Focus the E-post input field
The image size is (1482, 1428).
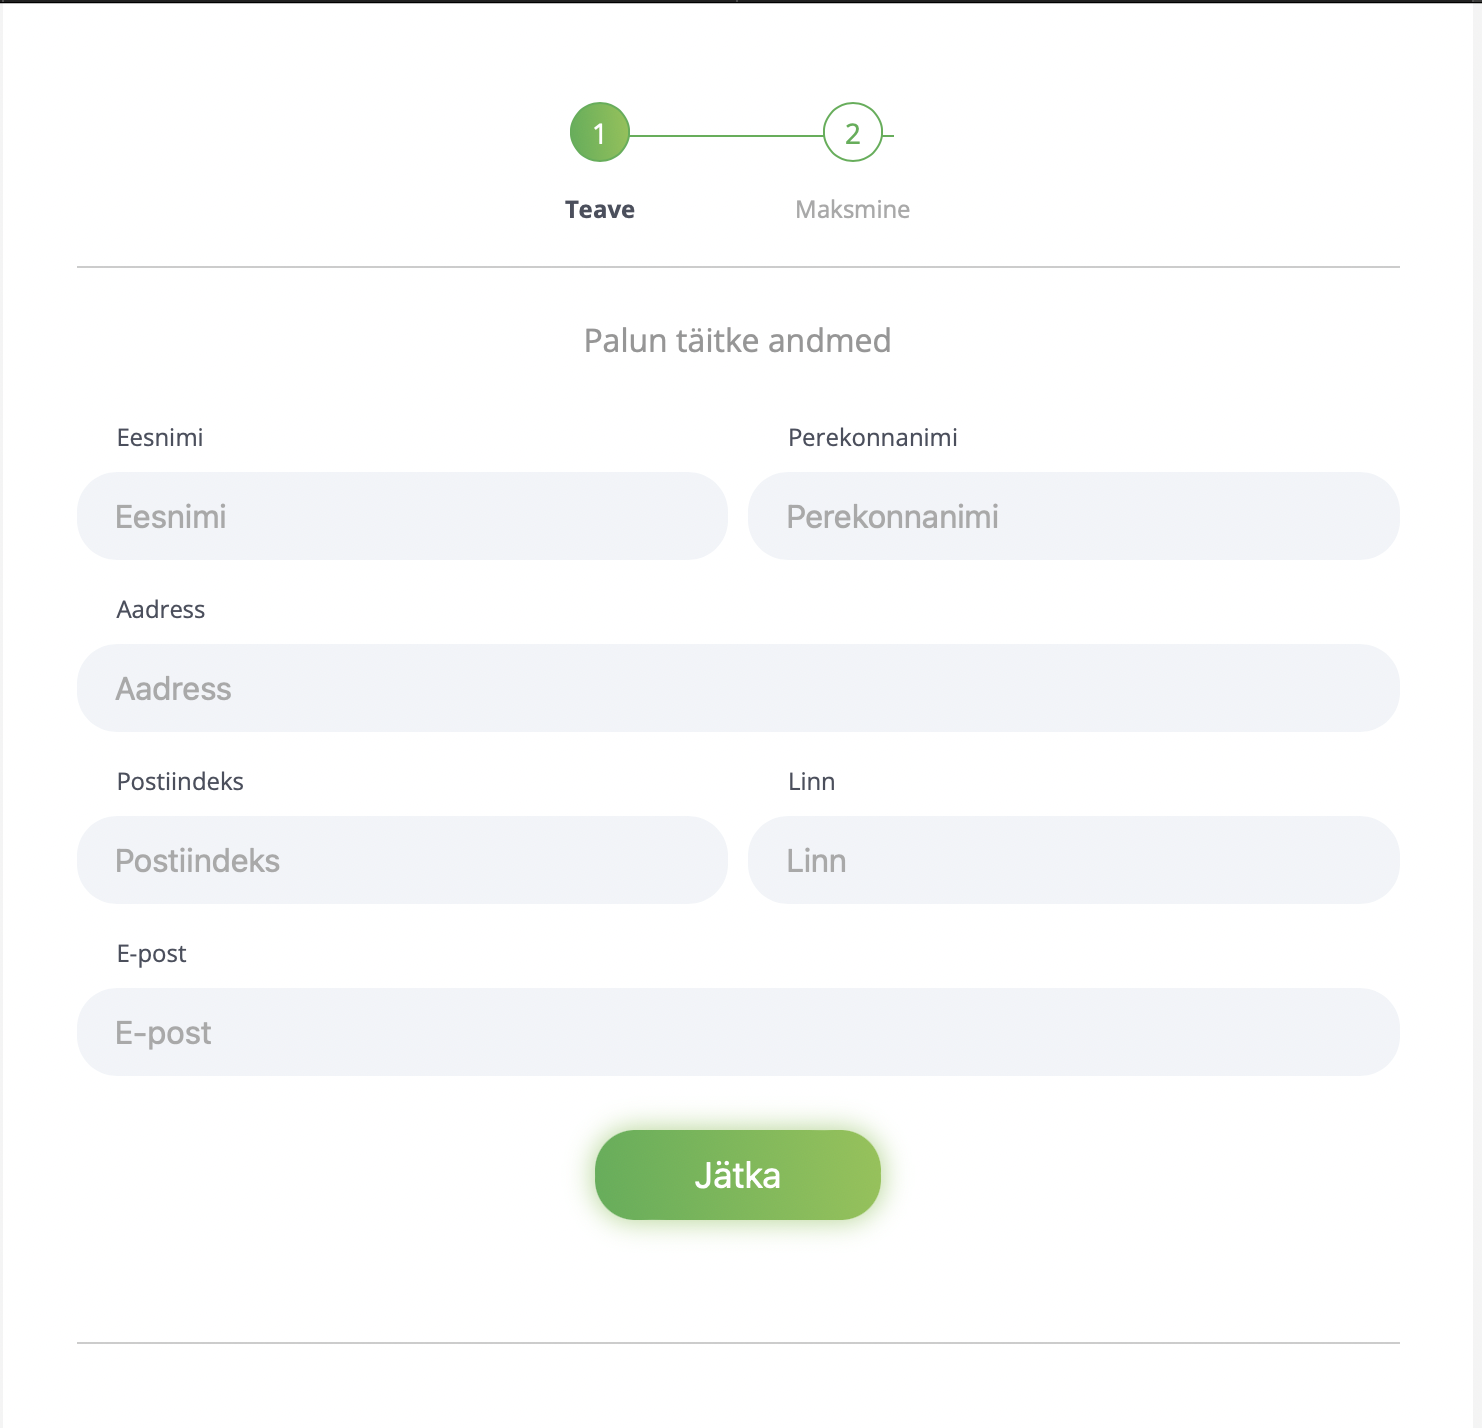738,1032
